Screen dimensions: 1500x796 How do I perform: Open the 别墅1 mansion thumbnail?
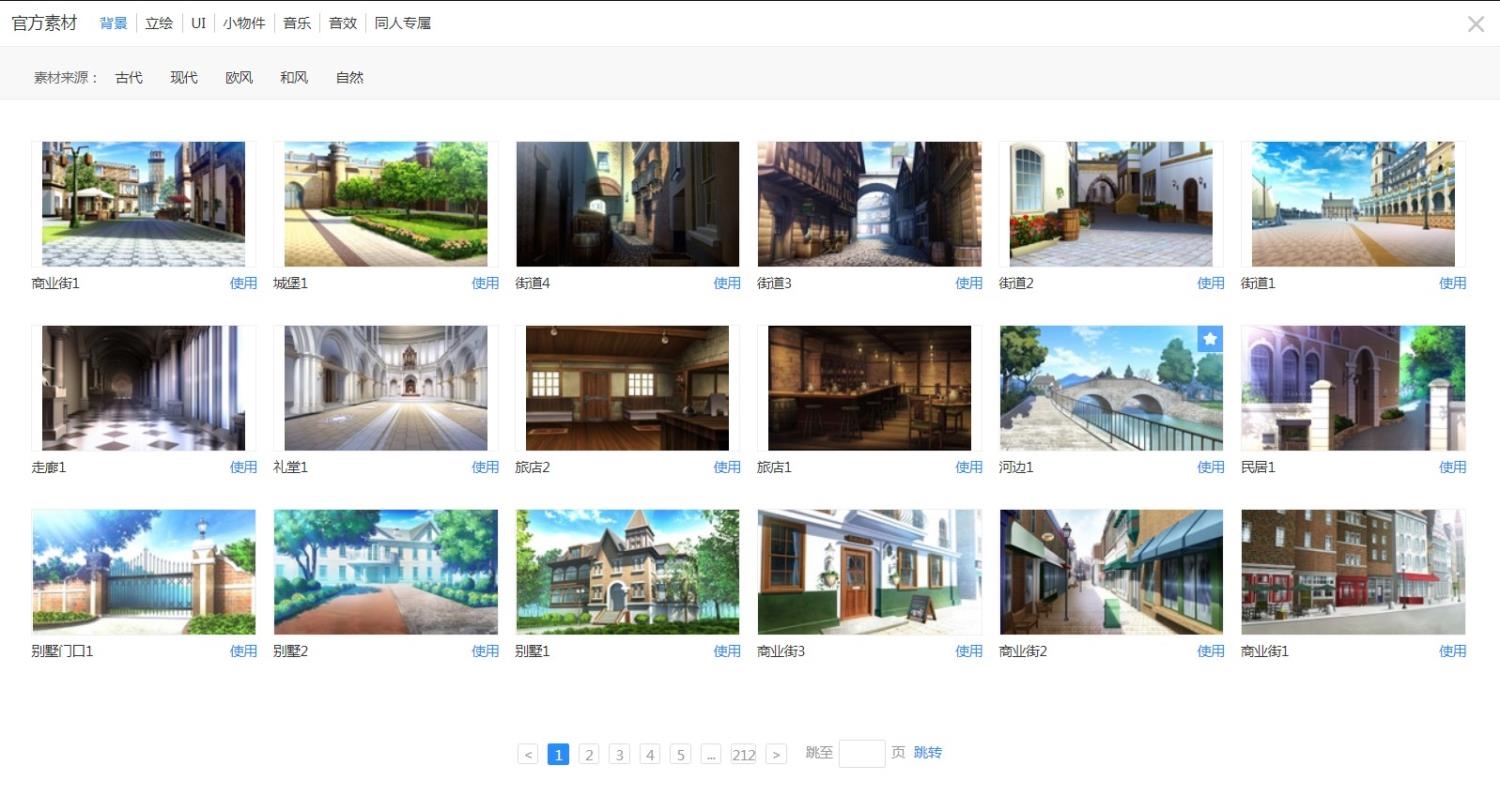coord(627,572)
